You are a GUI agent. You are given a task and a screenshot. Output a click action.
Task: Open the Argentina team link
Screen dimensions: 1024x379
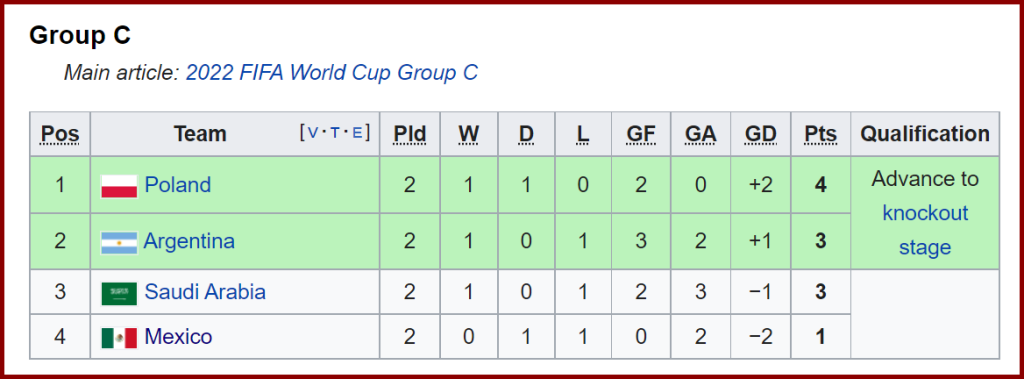click(x=189, y=242)
